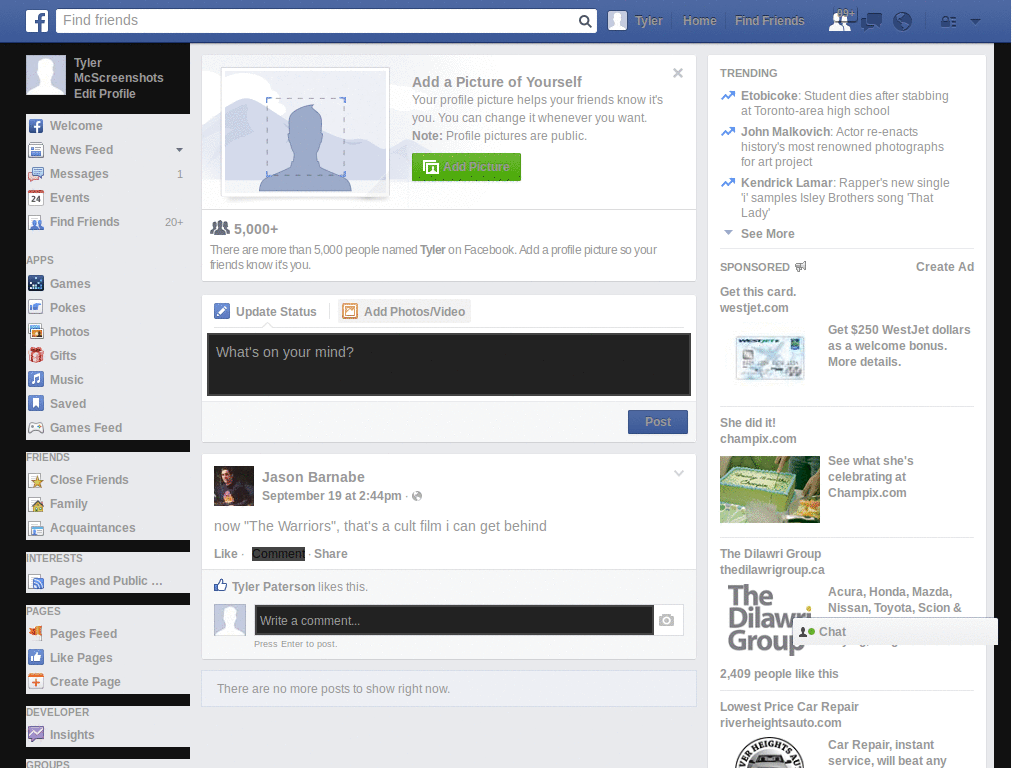Click Home in the top navigation
This screenshot has width=1024, height=768.
(x=699, y=21)
